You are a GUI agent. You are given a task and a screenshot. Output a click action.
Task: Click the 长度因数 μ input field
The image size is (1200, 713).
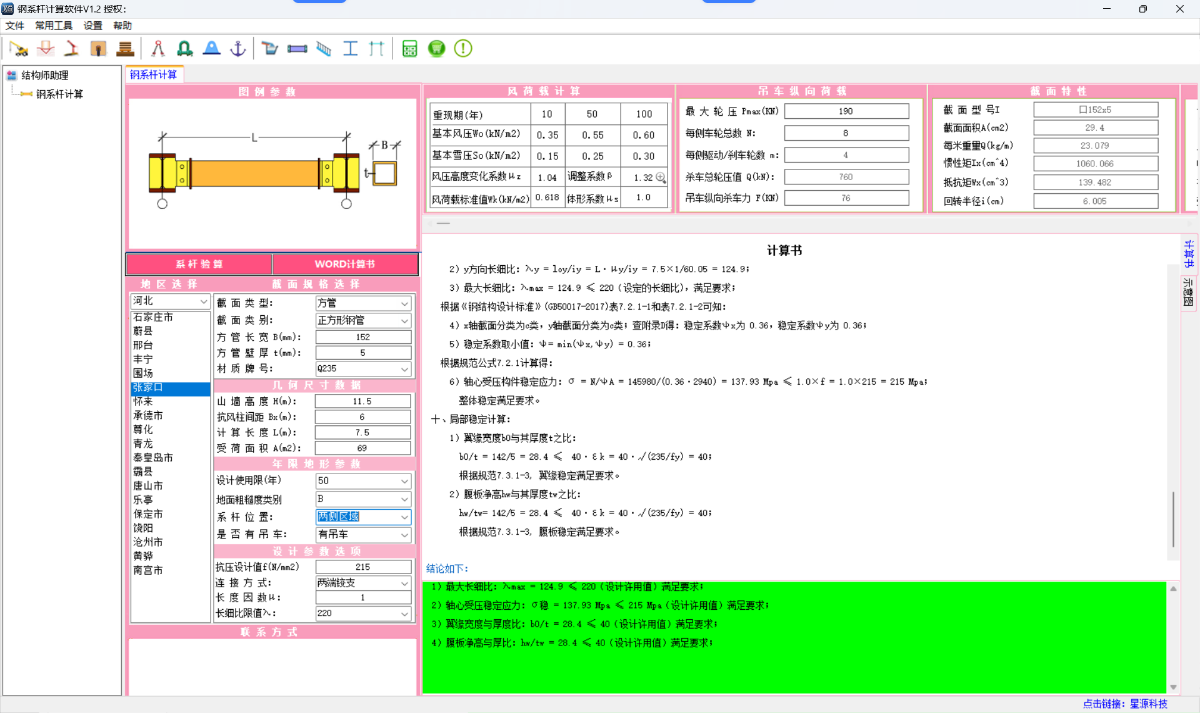click(363, 597)
